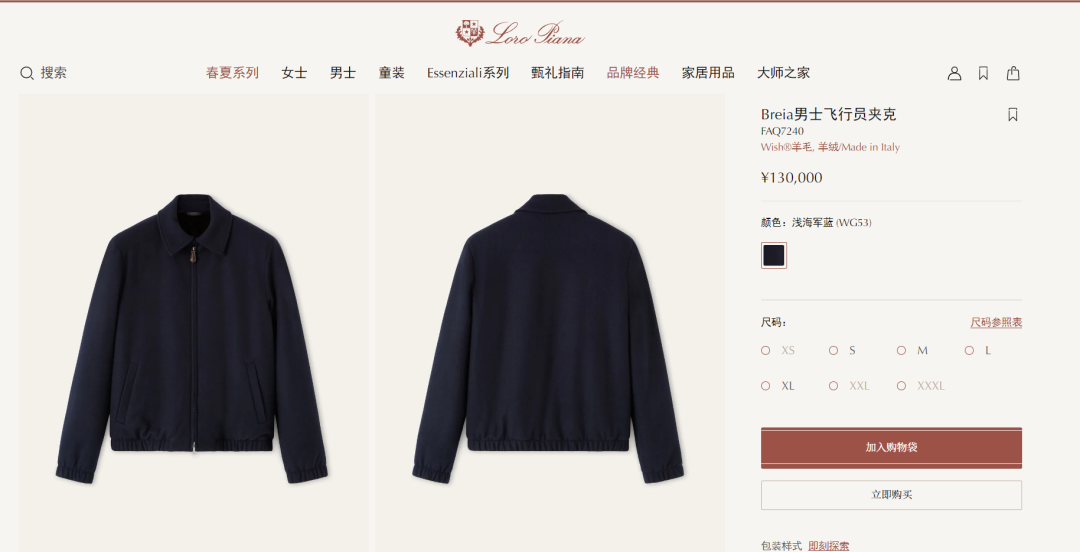Pick size L radio button

tap(969, 351)
